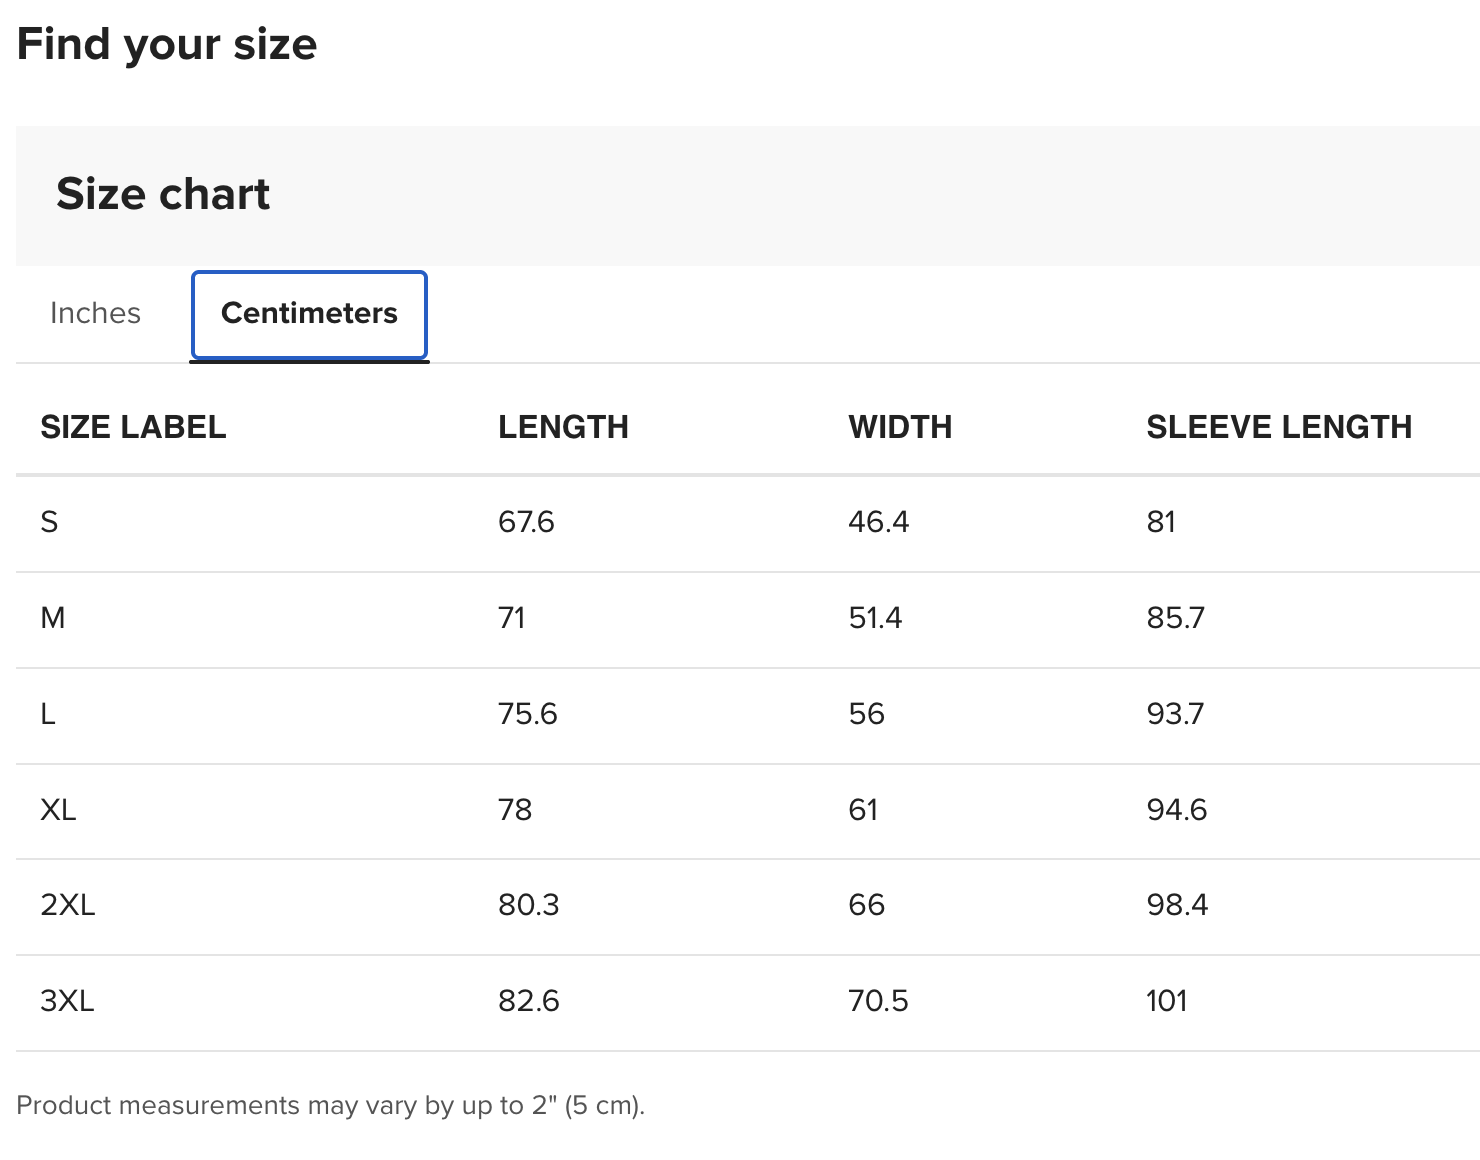Image resolution: width=1480 pixels, height=1160 pixels.
Task: Select the XL size label cell
Action: click(58, 809)
